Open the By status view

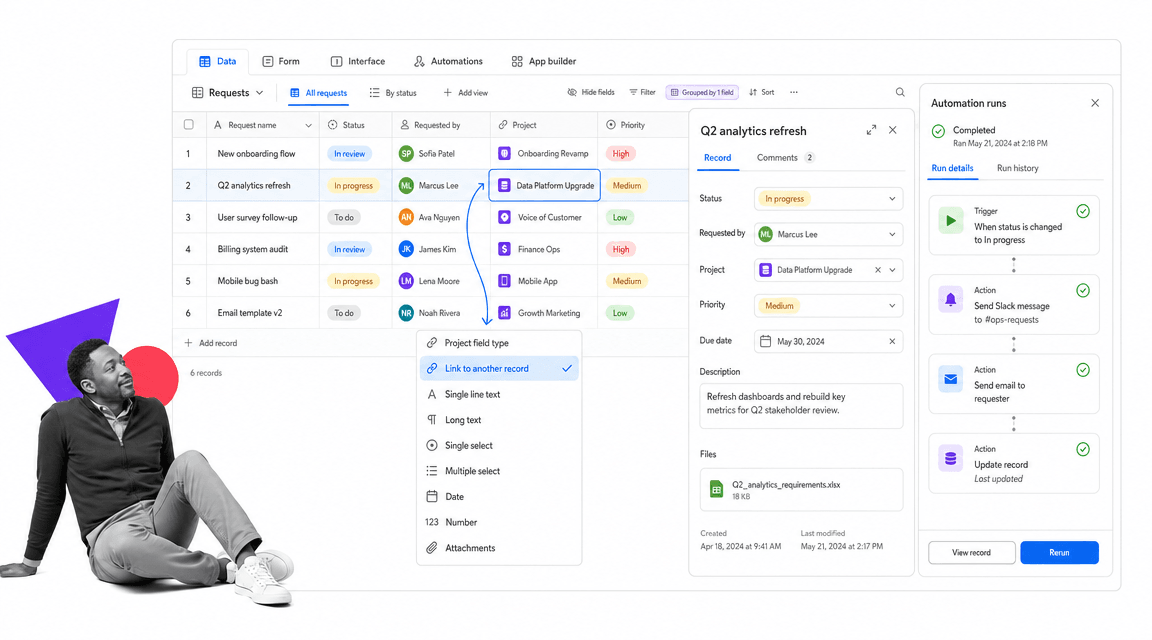click(393, 93)
